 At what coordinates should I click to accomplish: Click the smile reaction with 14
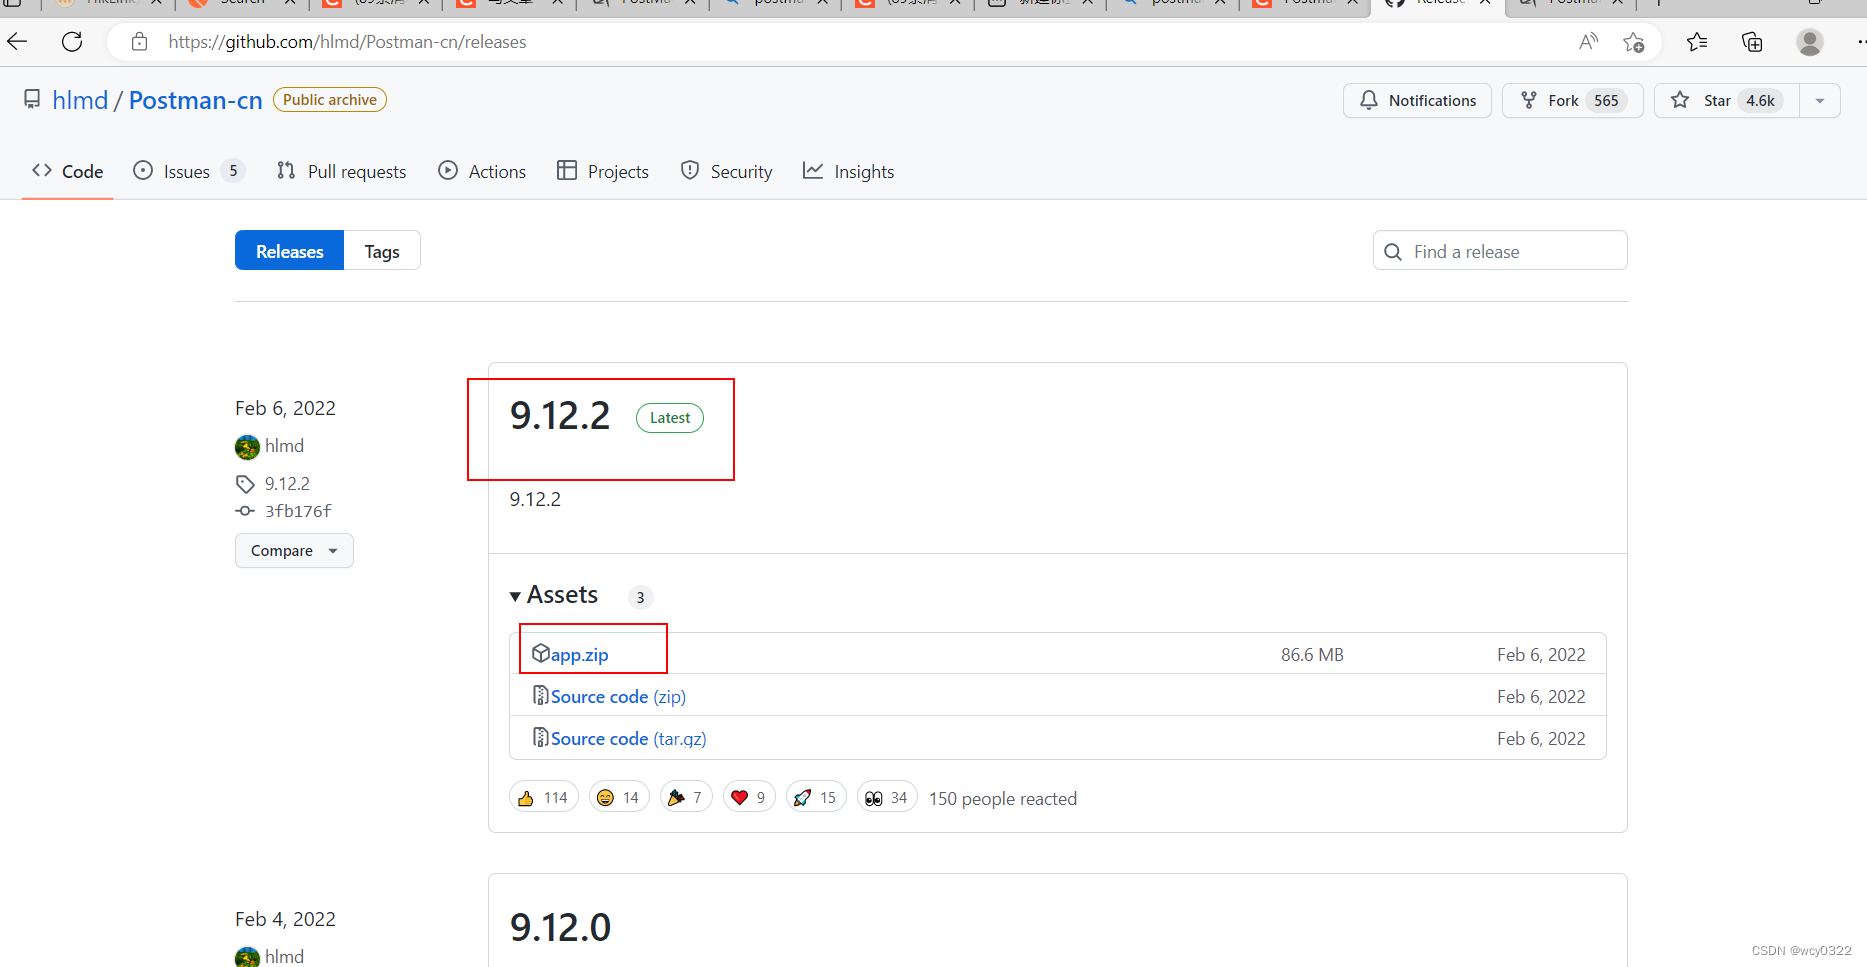point(619,797)
